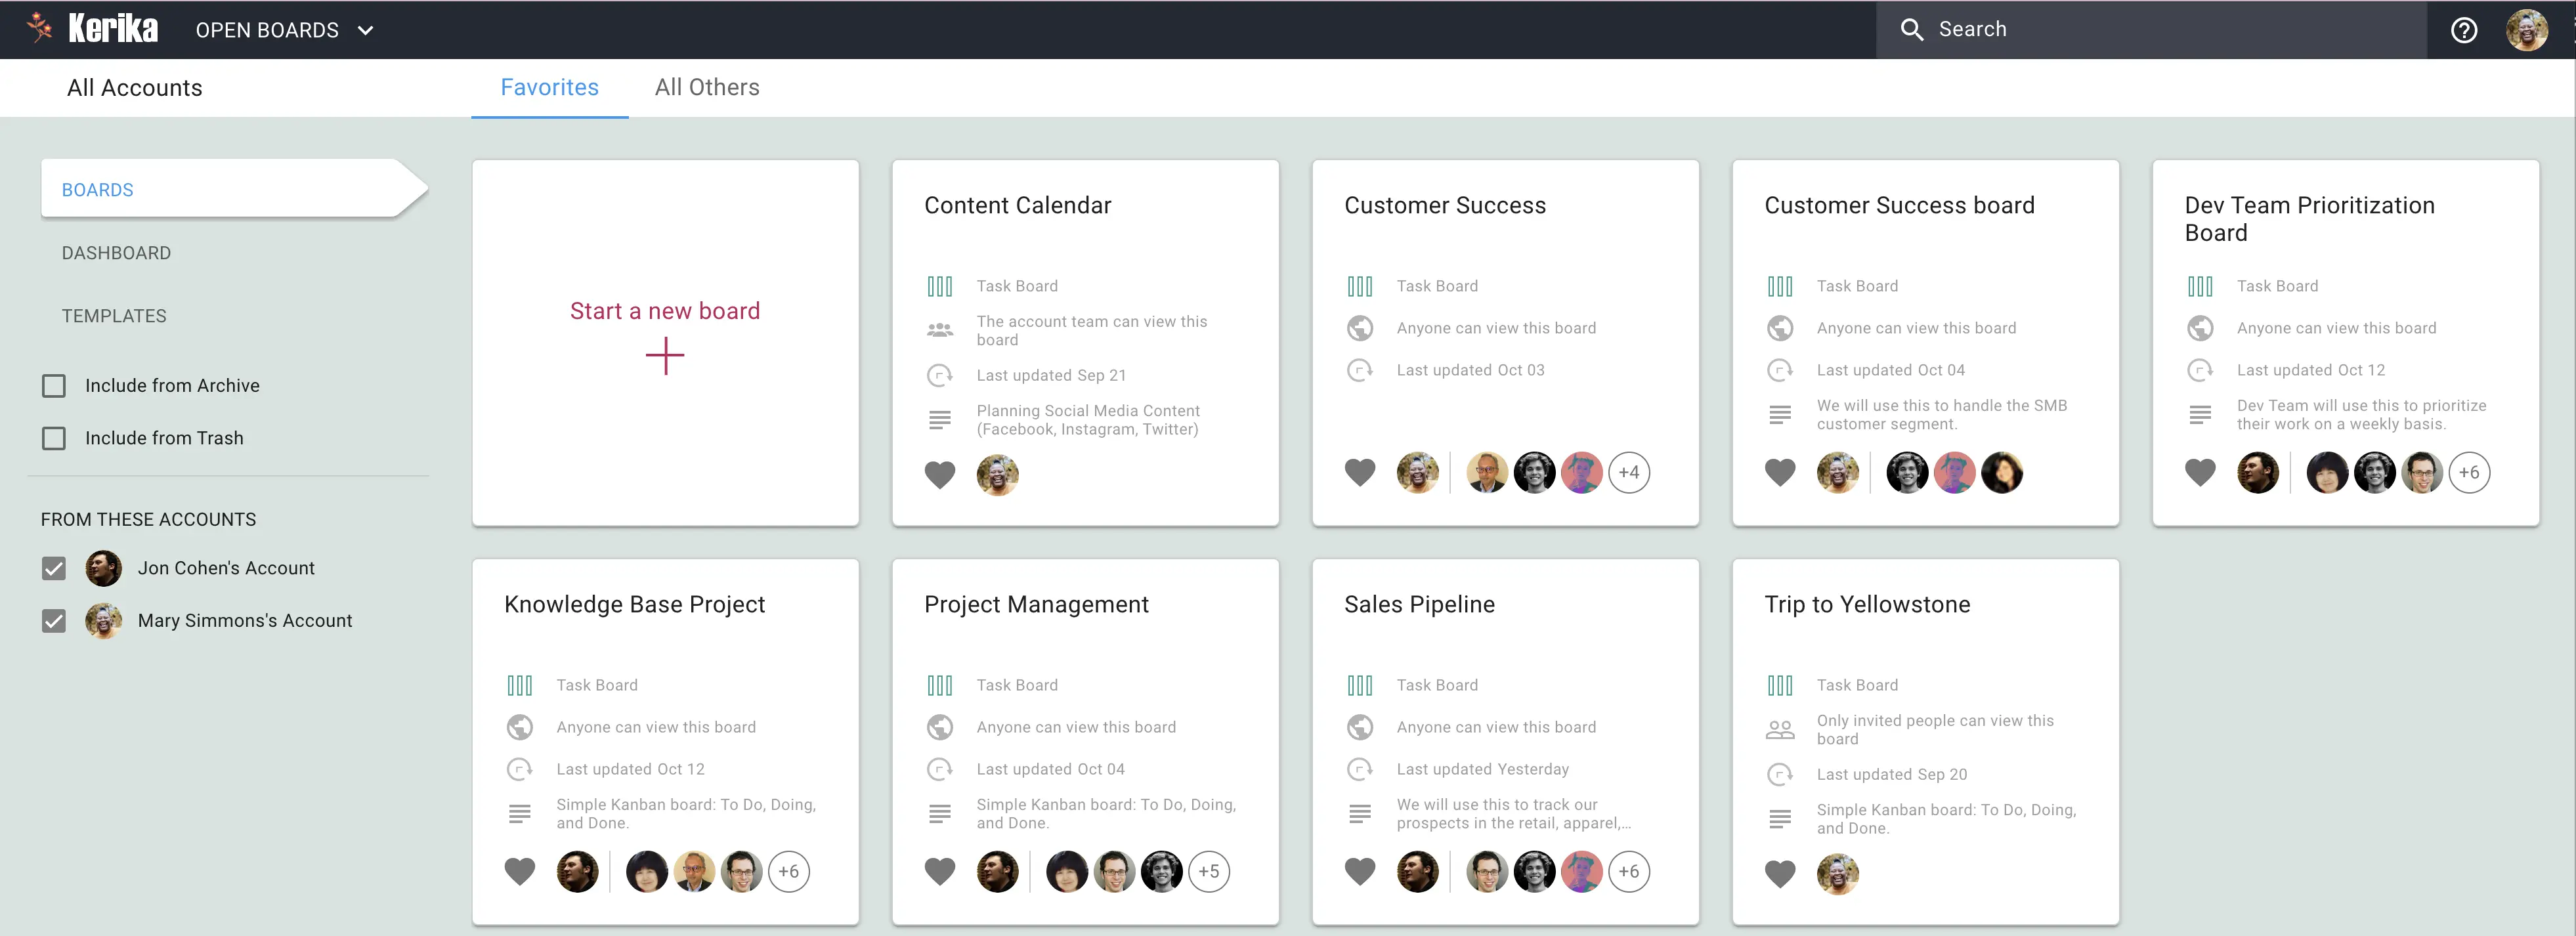Toggle the heart on Trip to Yellowstone
The image size is (2576, 936).
pos(1779,873)
